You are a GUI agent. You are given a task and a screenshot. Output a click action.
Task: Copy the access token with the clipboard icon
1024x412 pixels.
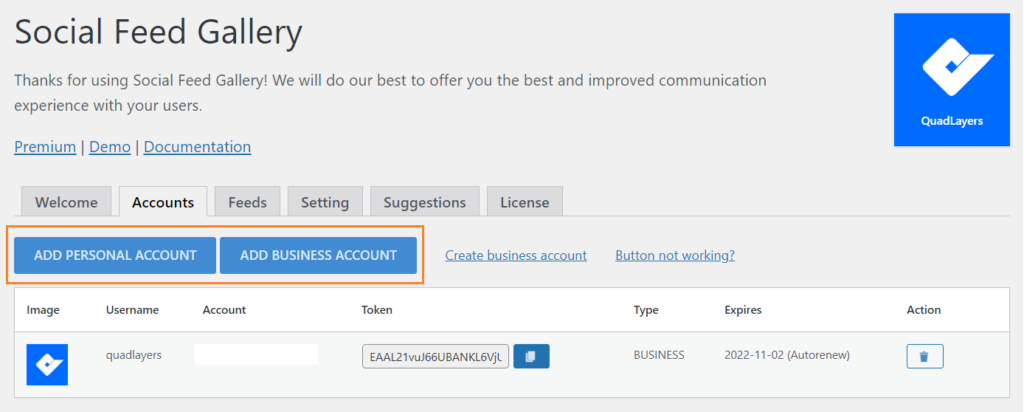pos(531,356)
